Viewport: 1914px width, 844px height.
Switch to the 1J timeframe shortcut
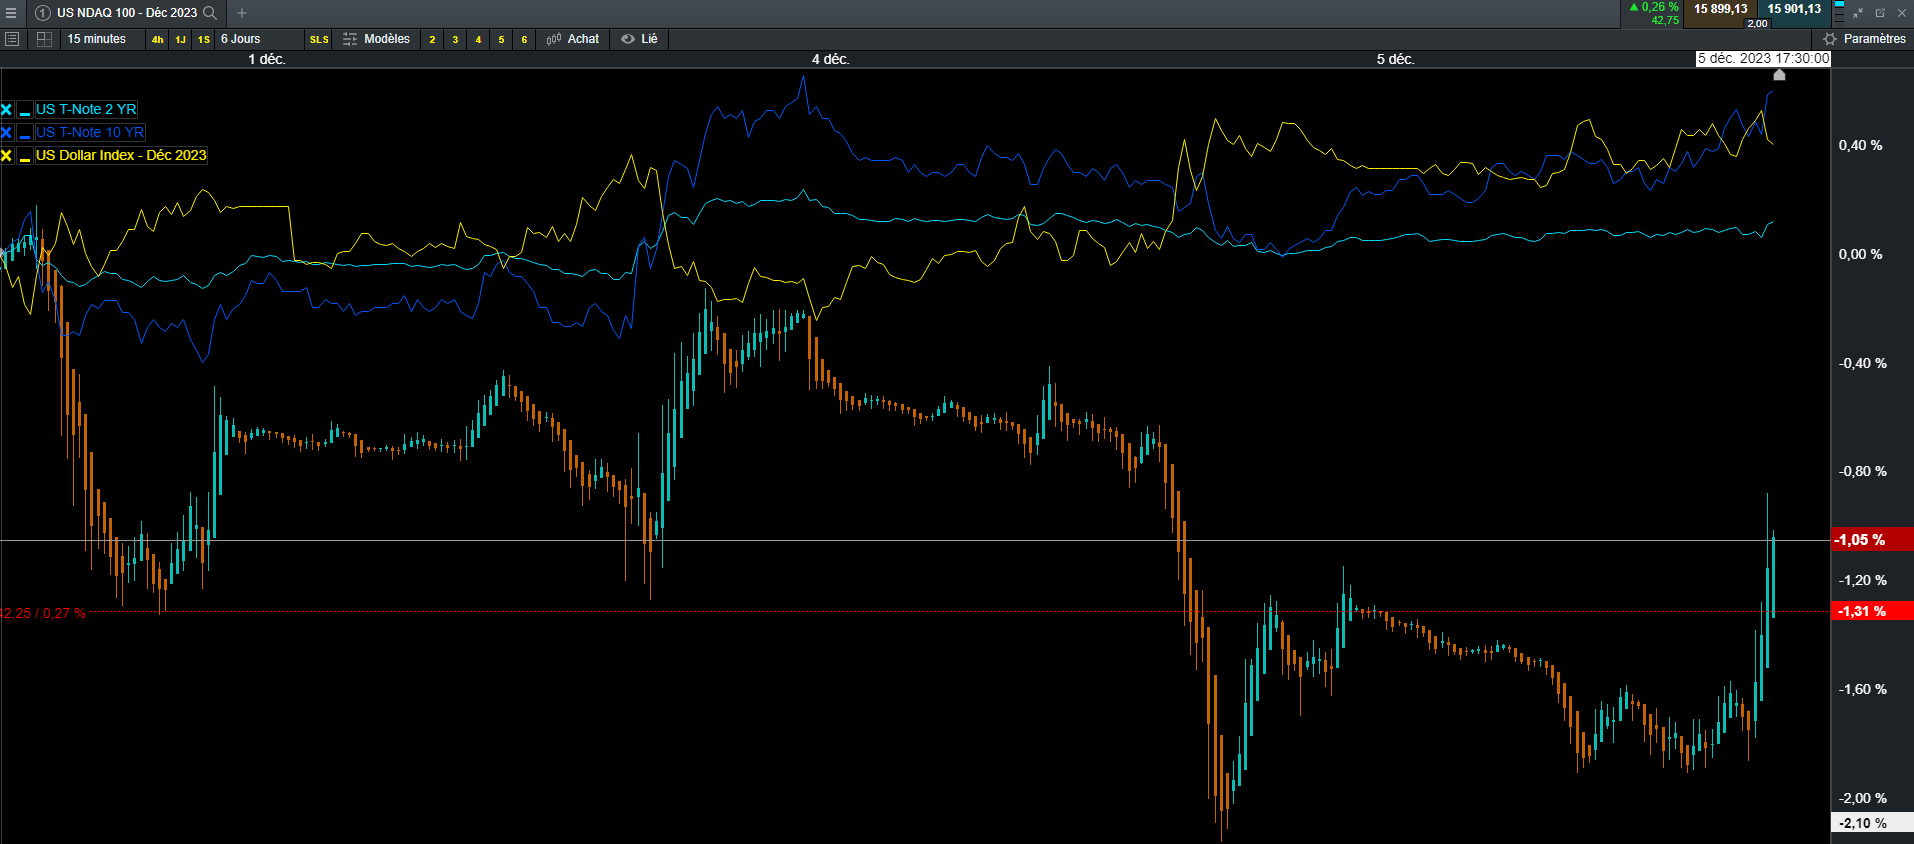(181, 39)
